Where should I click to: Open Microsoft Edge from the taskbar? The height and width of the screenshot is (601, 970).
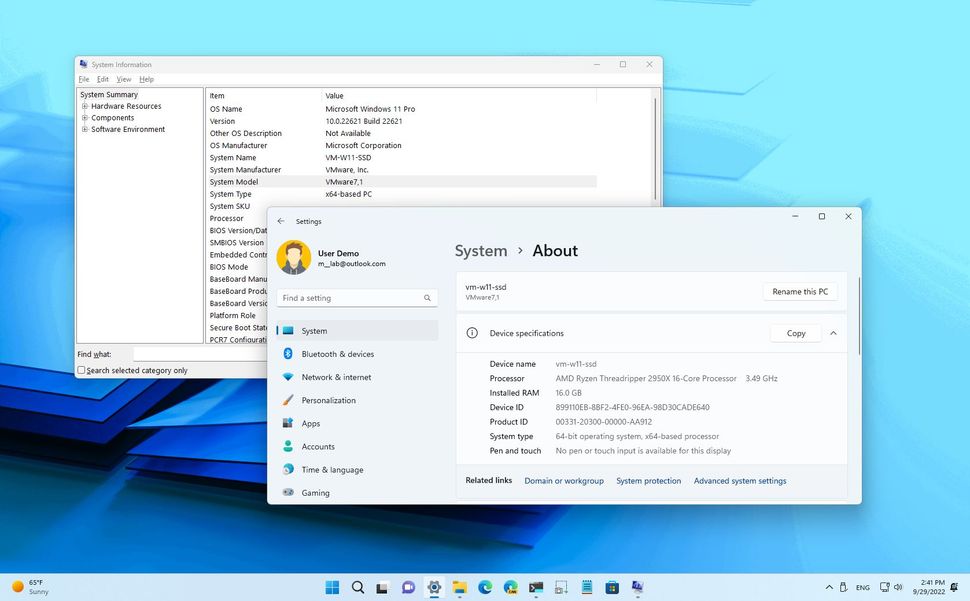[485, 587]
